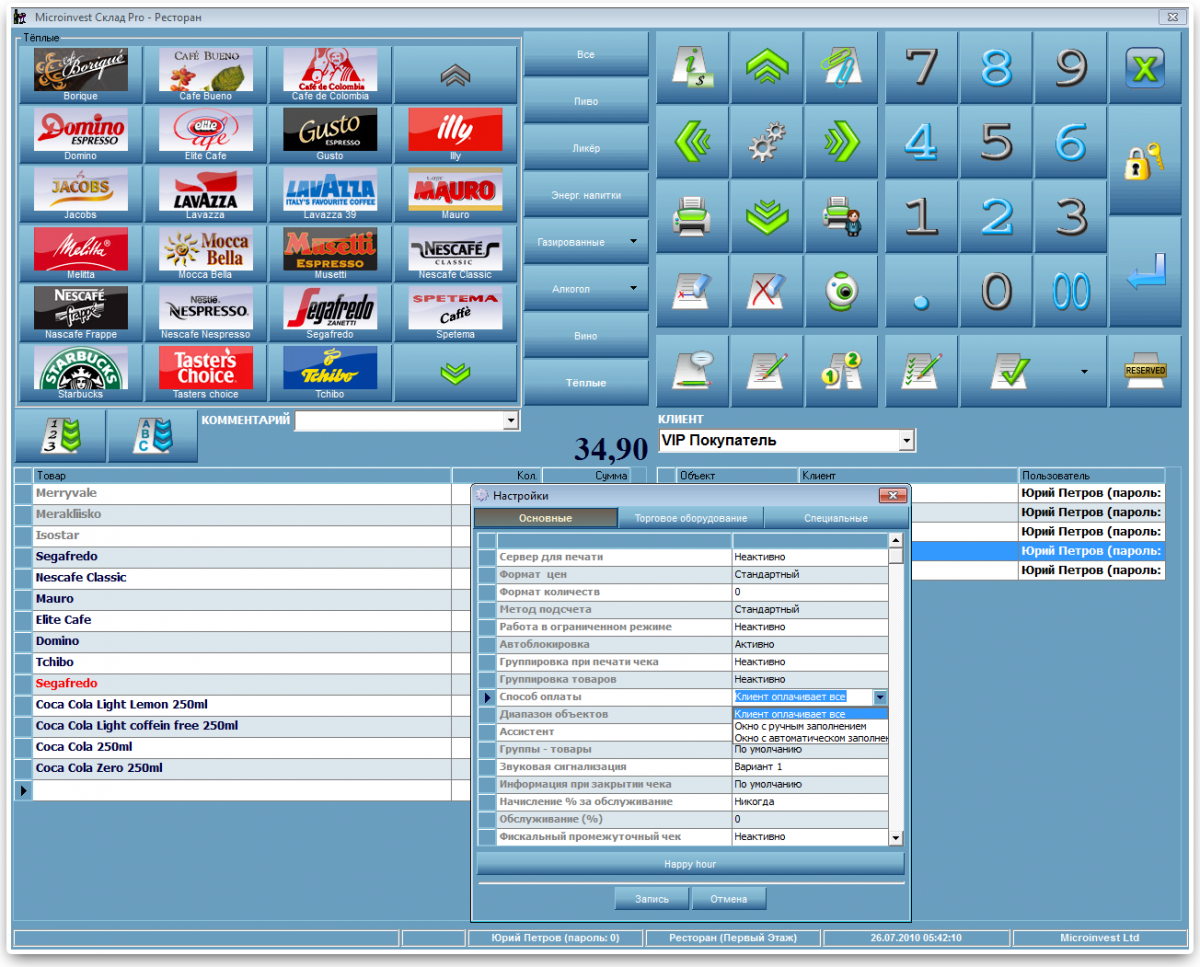
Task: Open the Клиент VIP Покупатель dropdown
Action: point(906,440)
